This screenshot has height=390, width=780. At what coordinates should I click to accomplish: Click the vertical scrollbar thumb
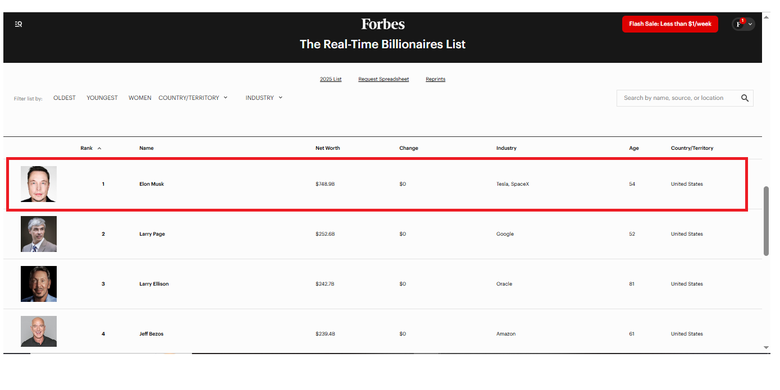[766, 221]
